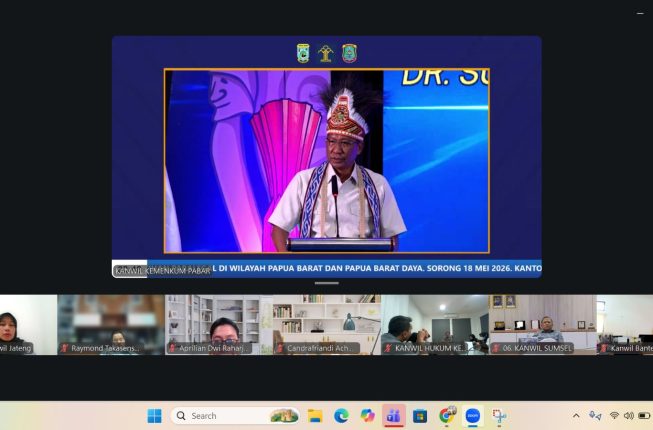Open File Explorer from the taskbar
This screenshot has width=653, height=430.
pos(315,415)
